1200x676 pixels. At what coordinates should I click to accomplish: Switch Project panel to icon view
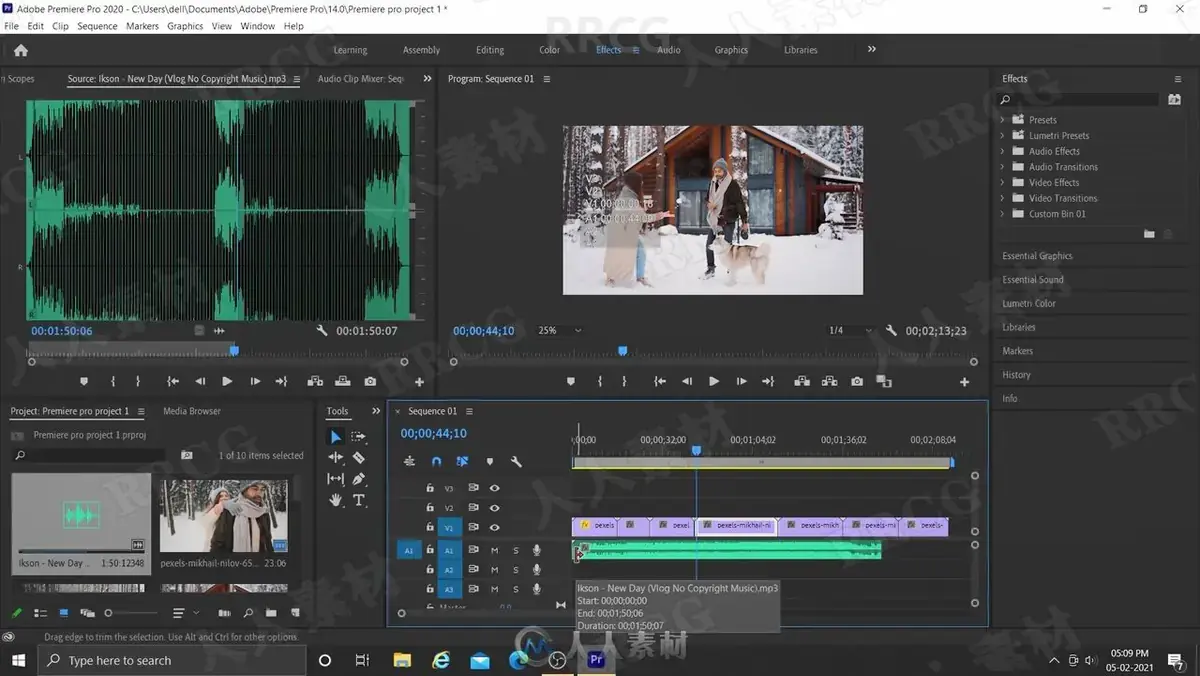coord(64,613)
